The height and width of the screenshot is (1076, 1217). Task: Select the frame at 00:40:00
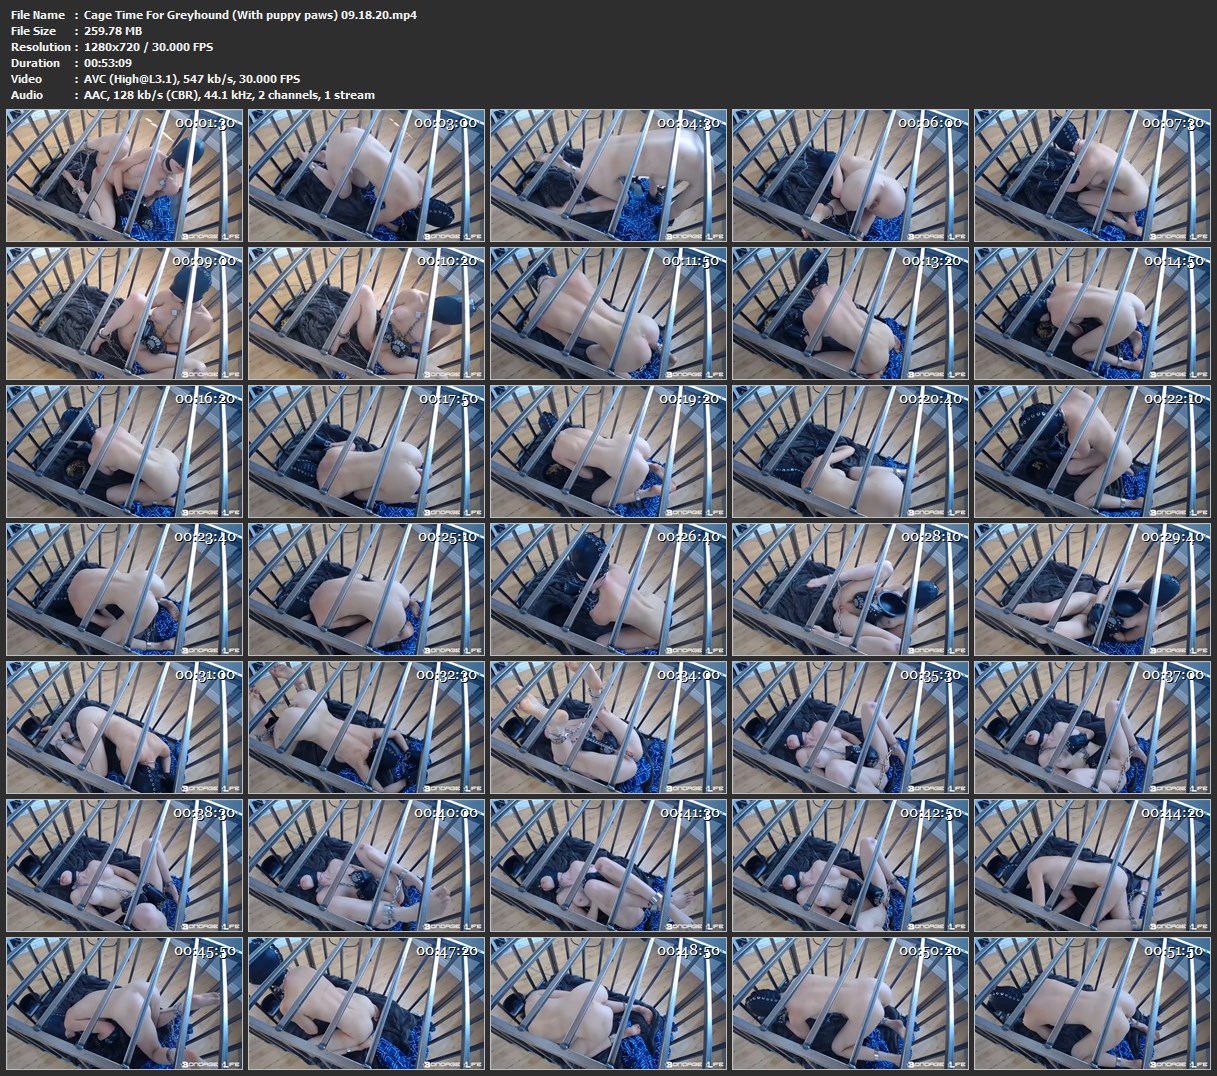pyautogui.click(x=367, y=865)
